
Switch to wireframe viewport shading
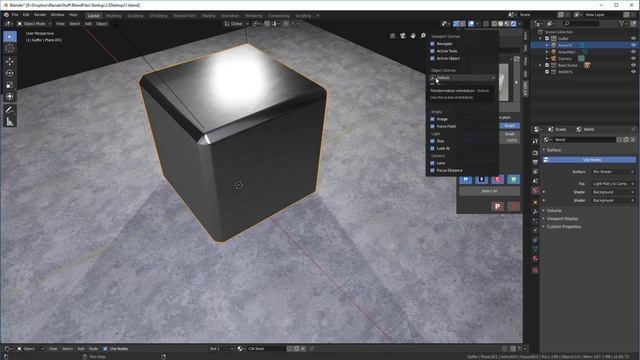point(494,24)
